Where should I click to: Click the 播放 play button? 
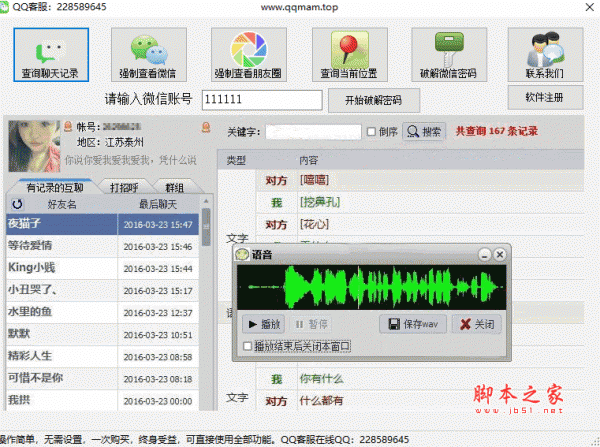[264, 325]
